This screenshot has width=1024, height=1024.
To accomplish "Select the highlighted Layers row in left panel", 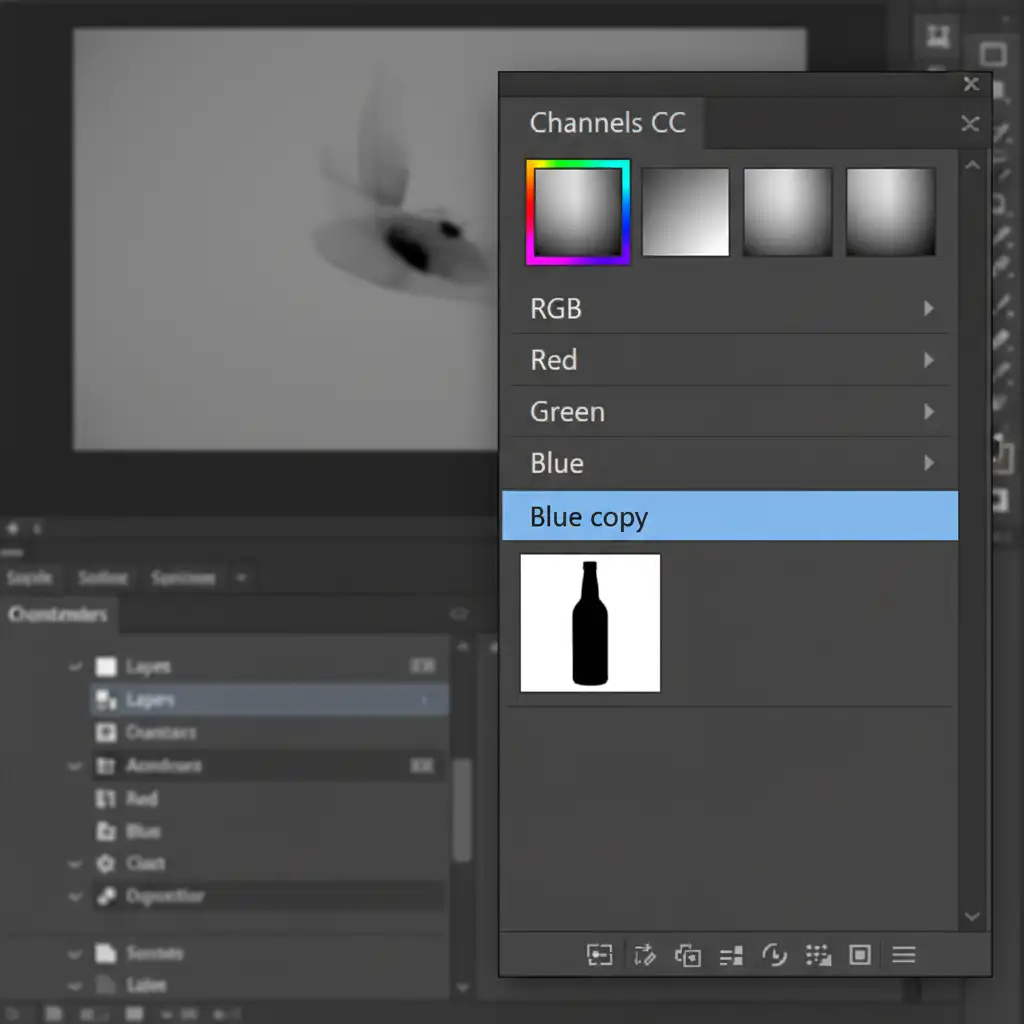I will coord(268,700).
